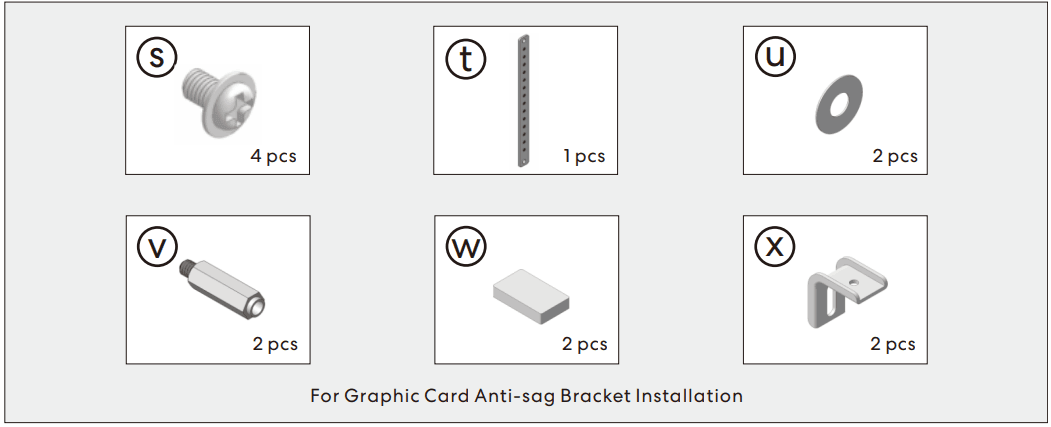Select the long perforated bracket strip image
Image resolution: width=1051 pixels, height=427 pixels.
click(523, 100)
